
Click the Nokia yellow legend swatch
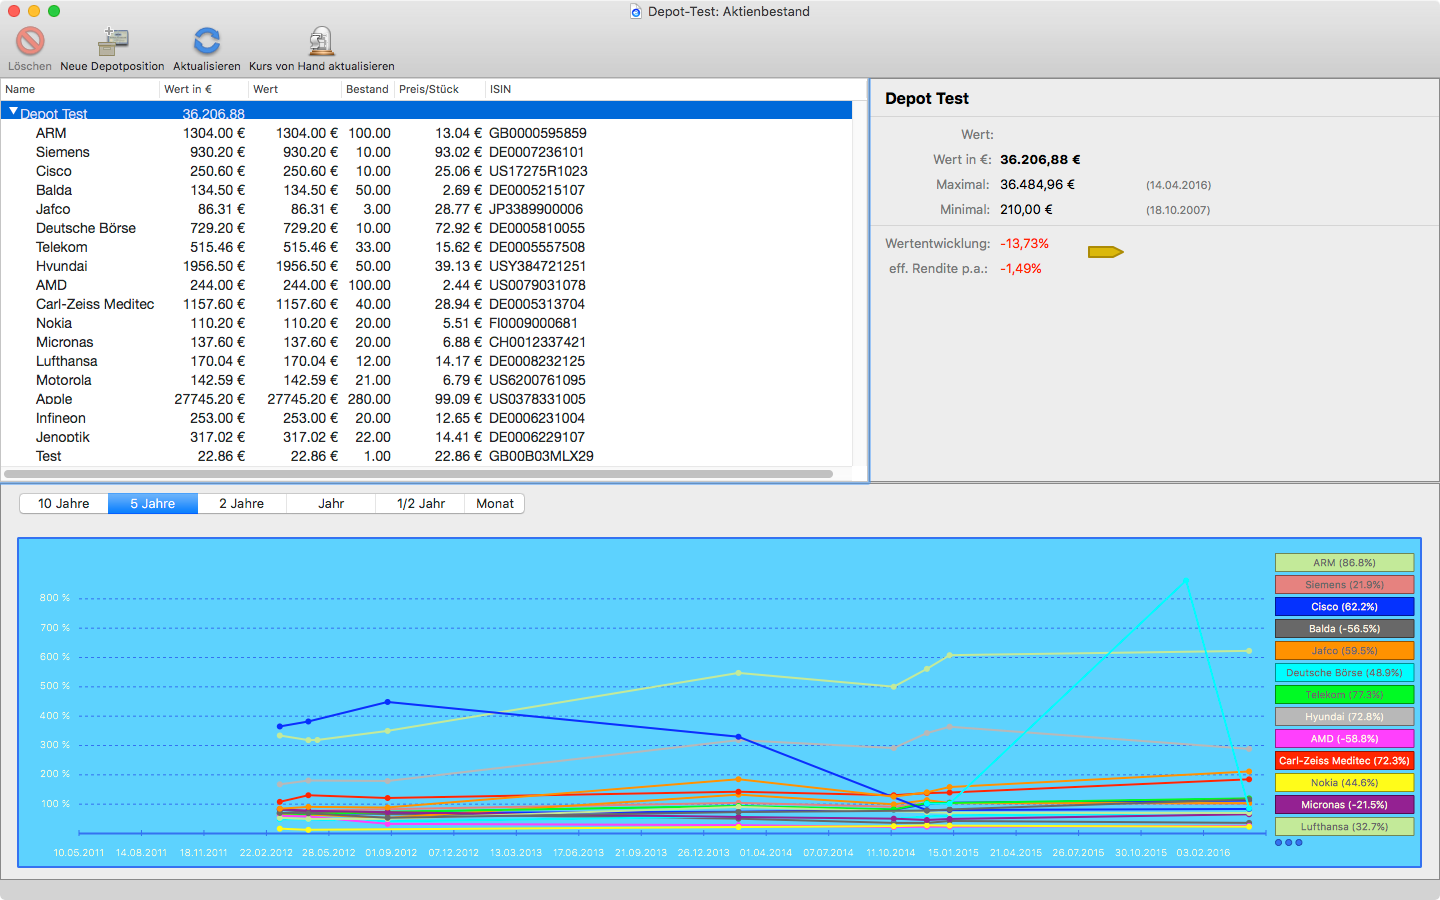pyautogui.click(x=1344, y=783)
